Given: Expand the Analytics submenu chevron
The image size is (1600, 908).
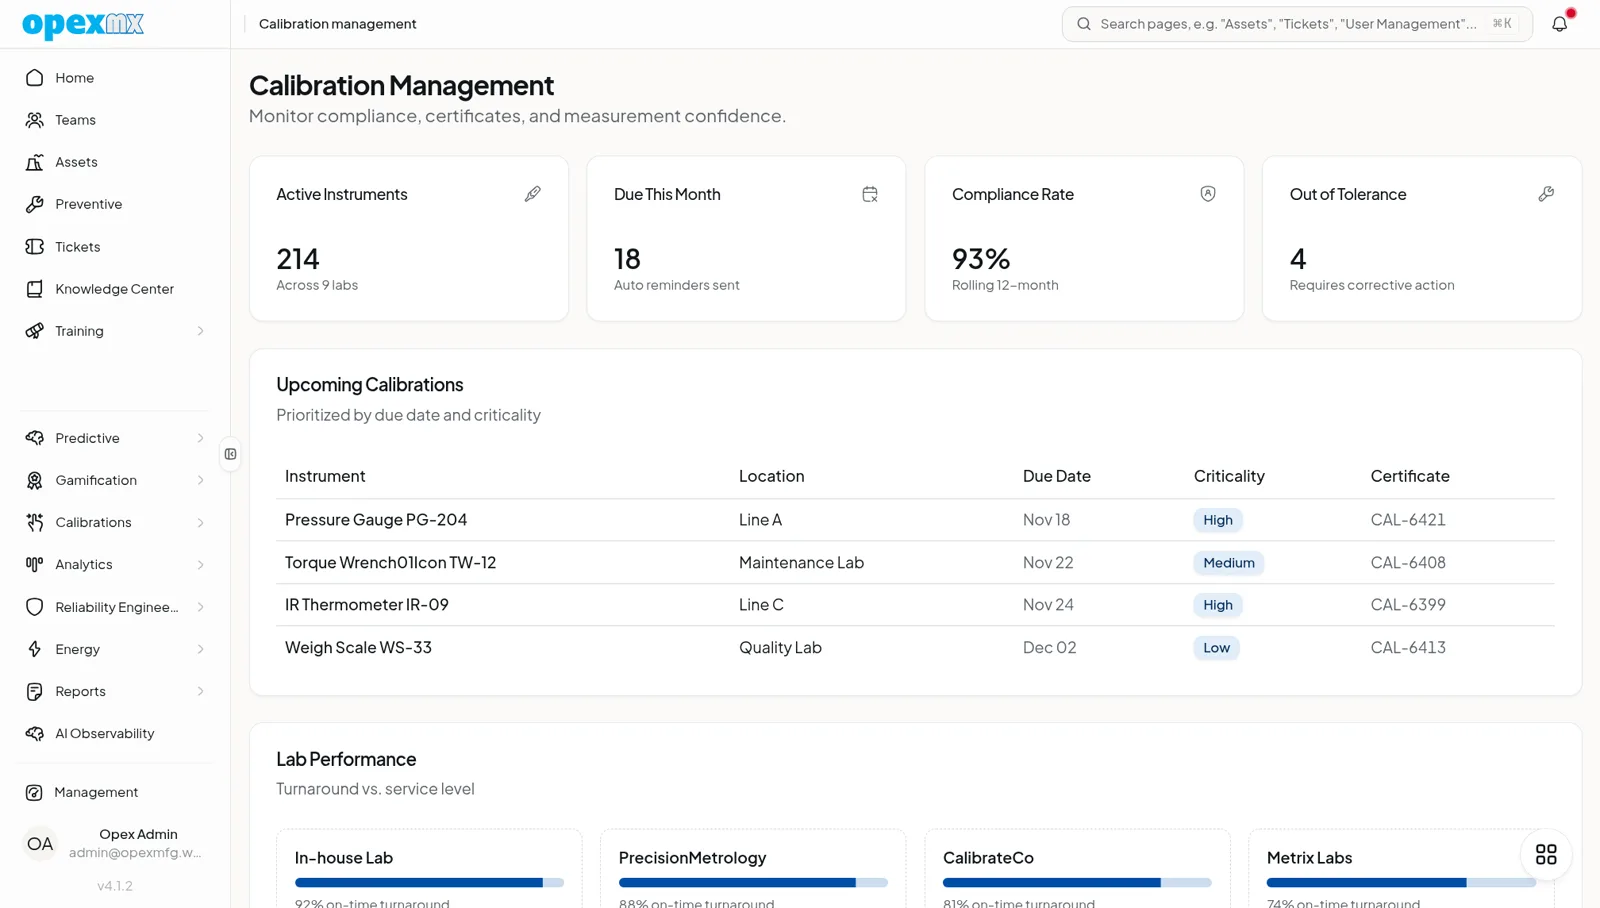Looking at the screenshot, I should tap(200, 564).
